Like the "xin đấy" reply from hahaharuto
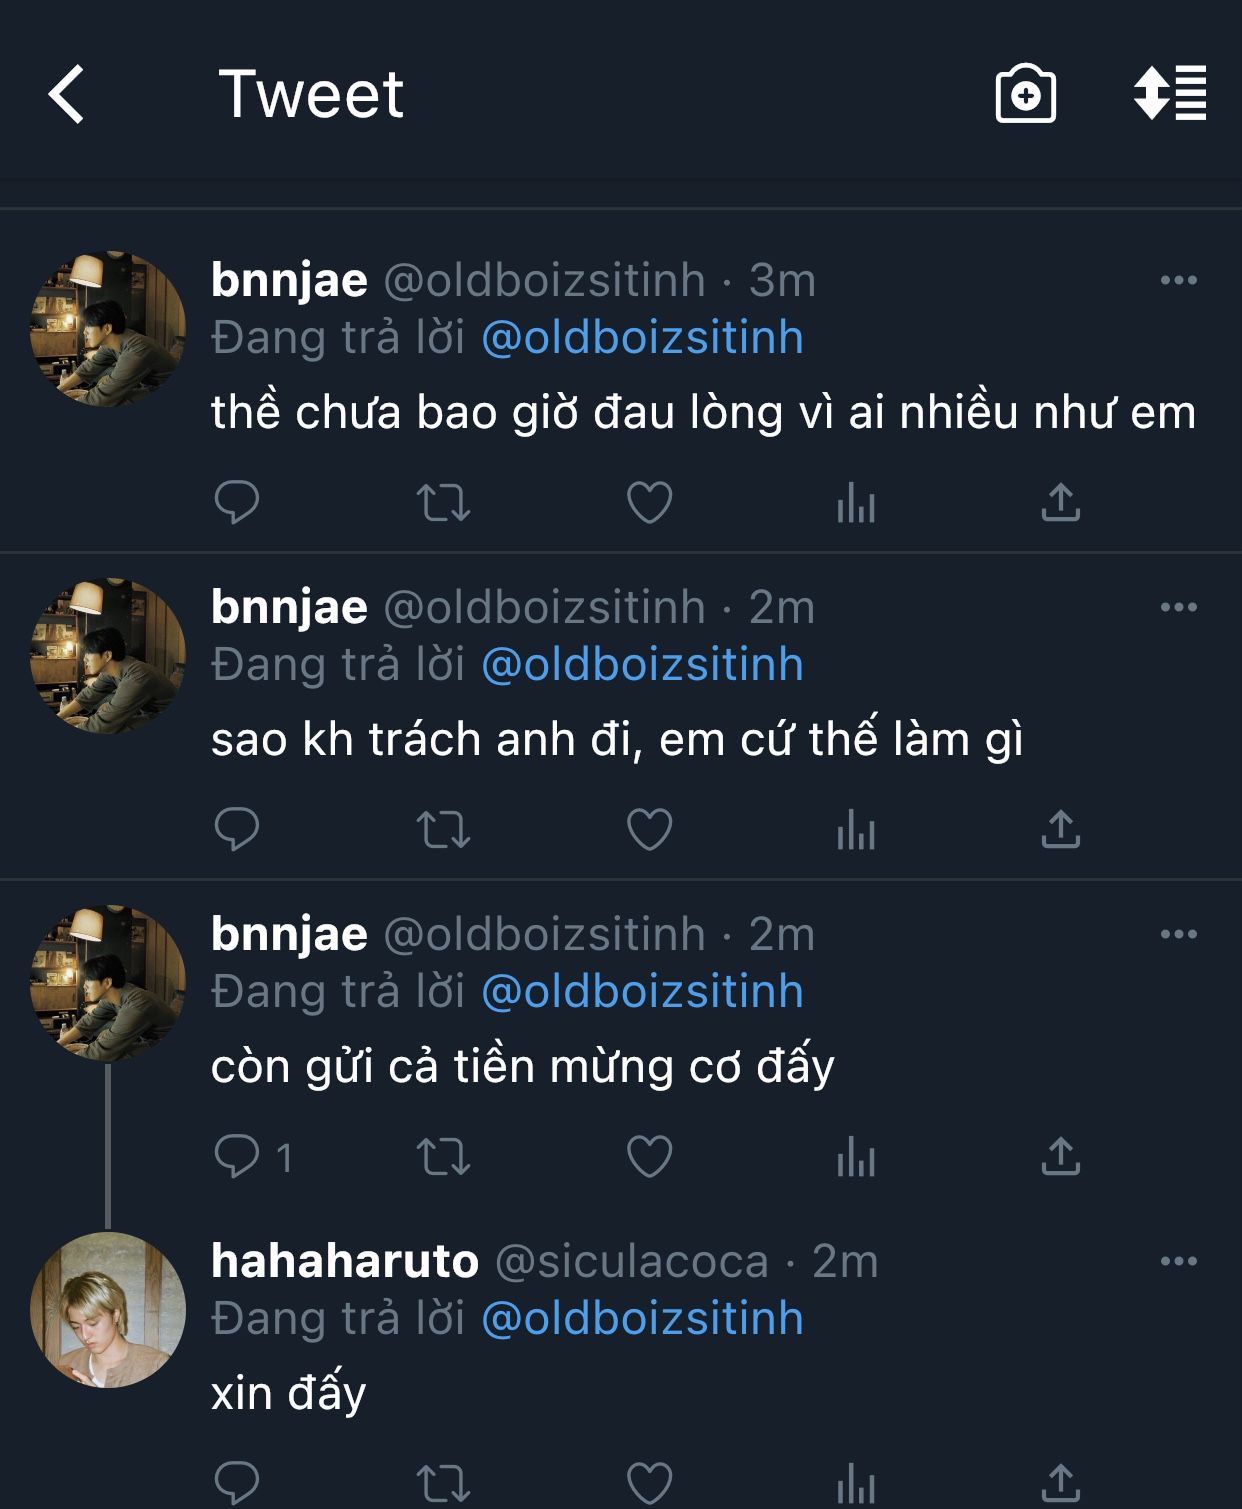 pos(649,1483)
